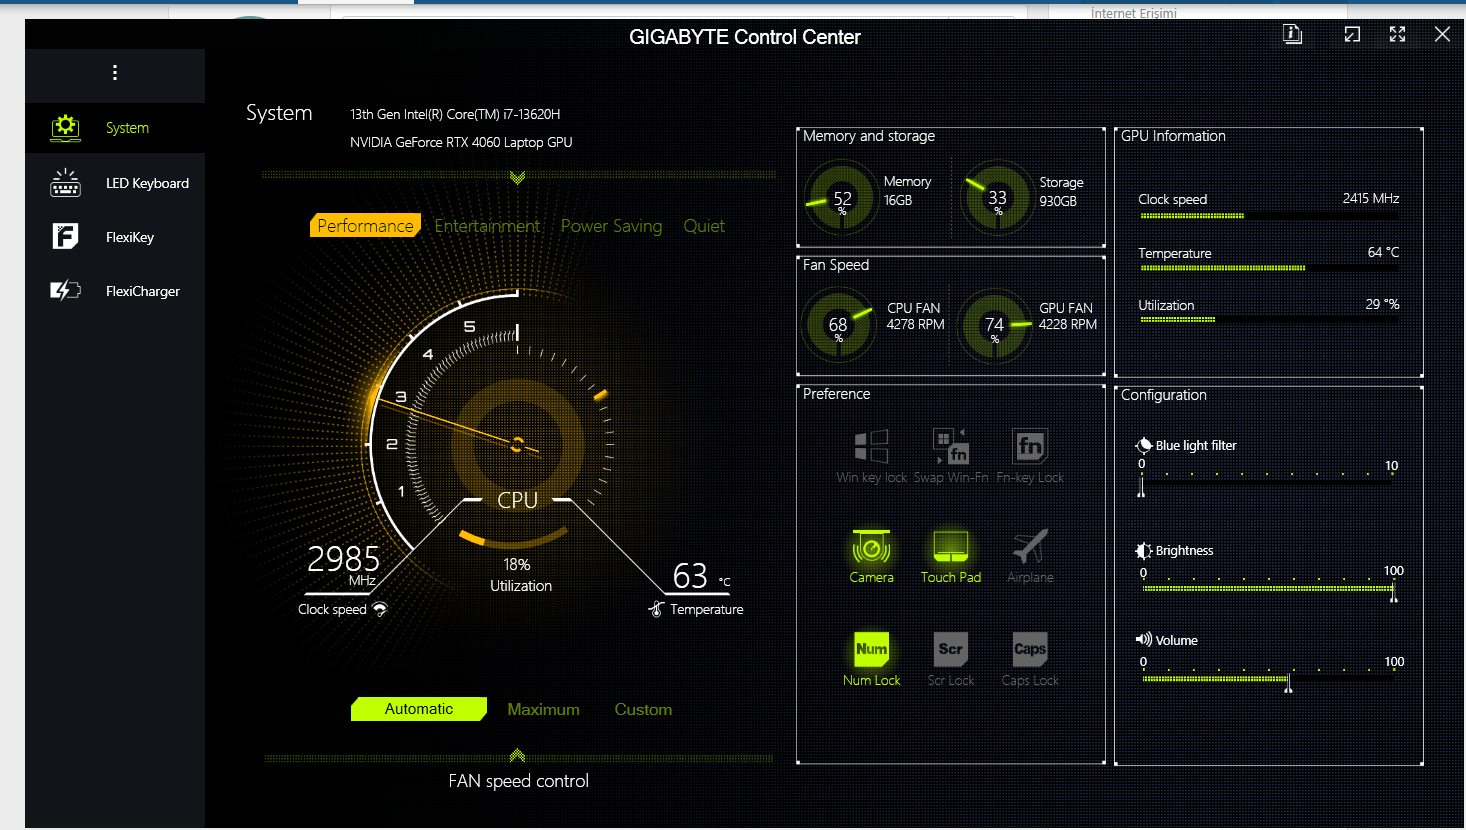Toggle the Win key lock
The image size is (1466, 830).
[871, 455]
